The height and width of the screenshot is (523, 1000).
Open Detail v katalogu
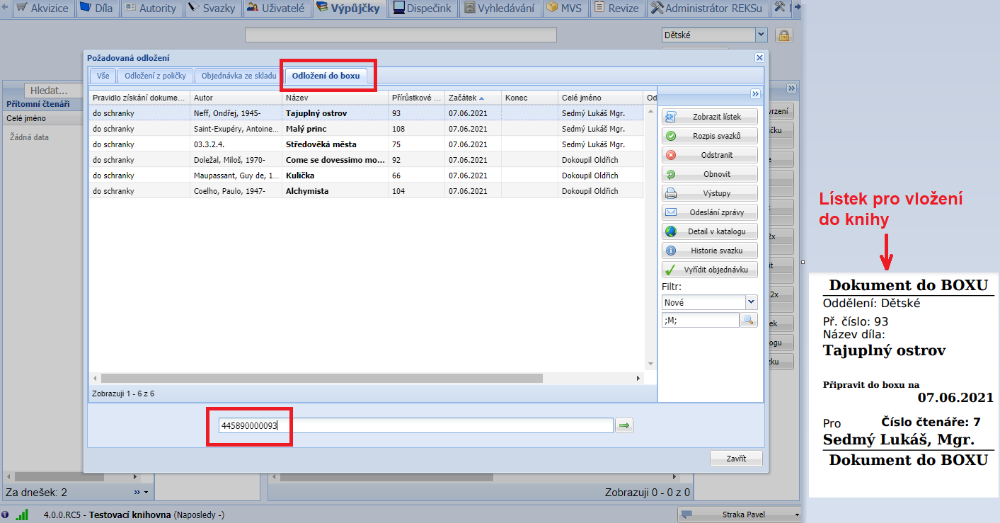(710, 231)
